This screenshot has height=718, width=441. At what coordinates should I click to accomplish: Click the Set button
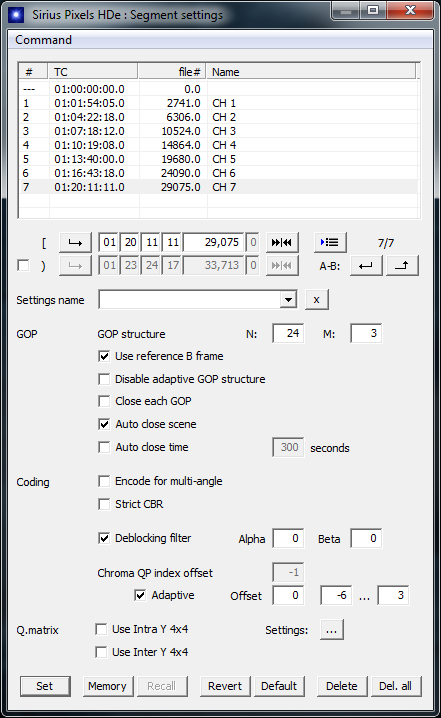point(45,686)
